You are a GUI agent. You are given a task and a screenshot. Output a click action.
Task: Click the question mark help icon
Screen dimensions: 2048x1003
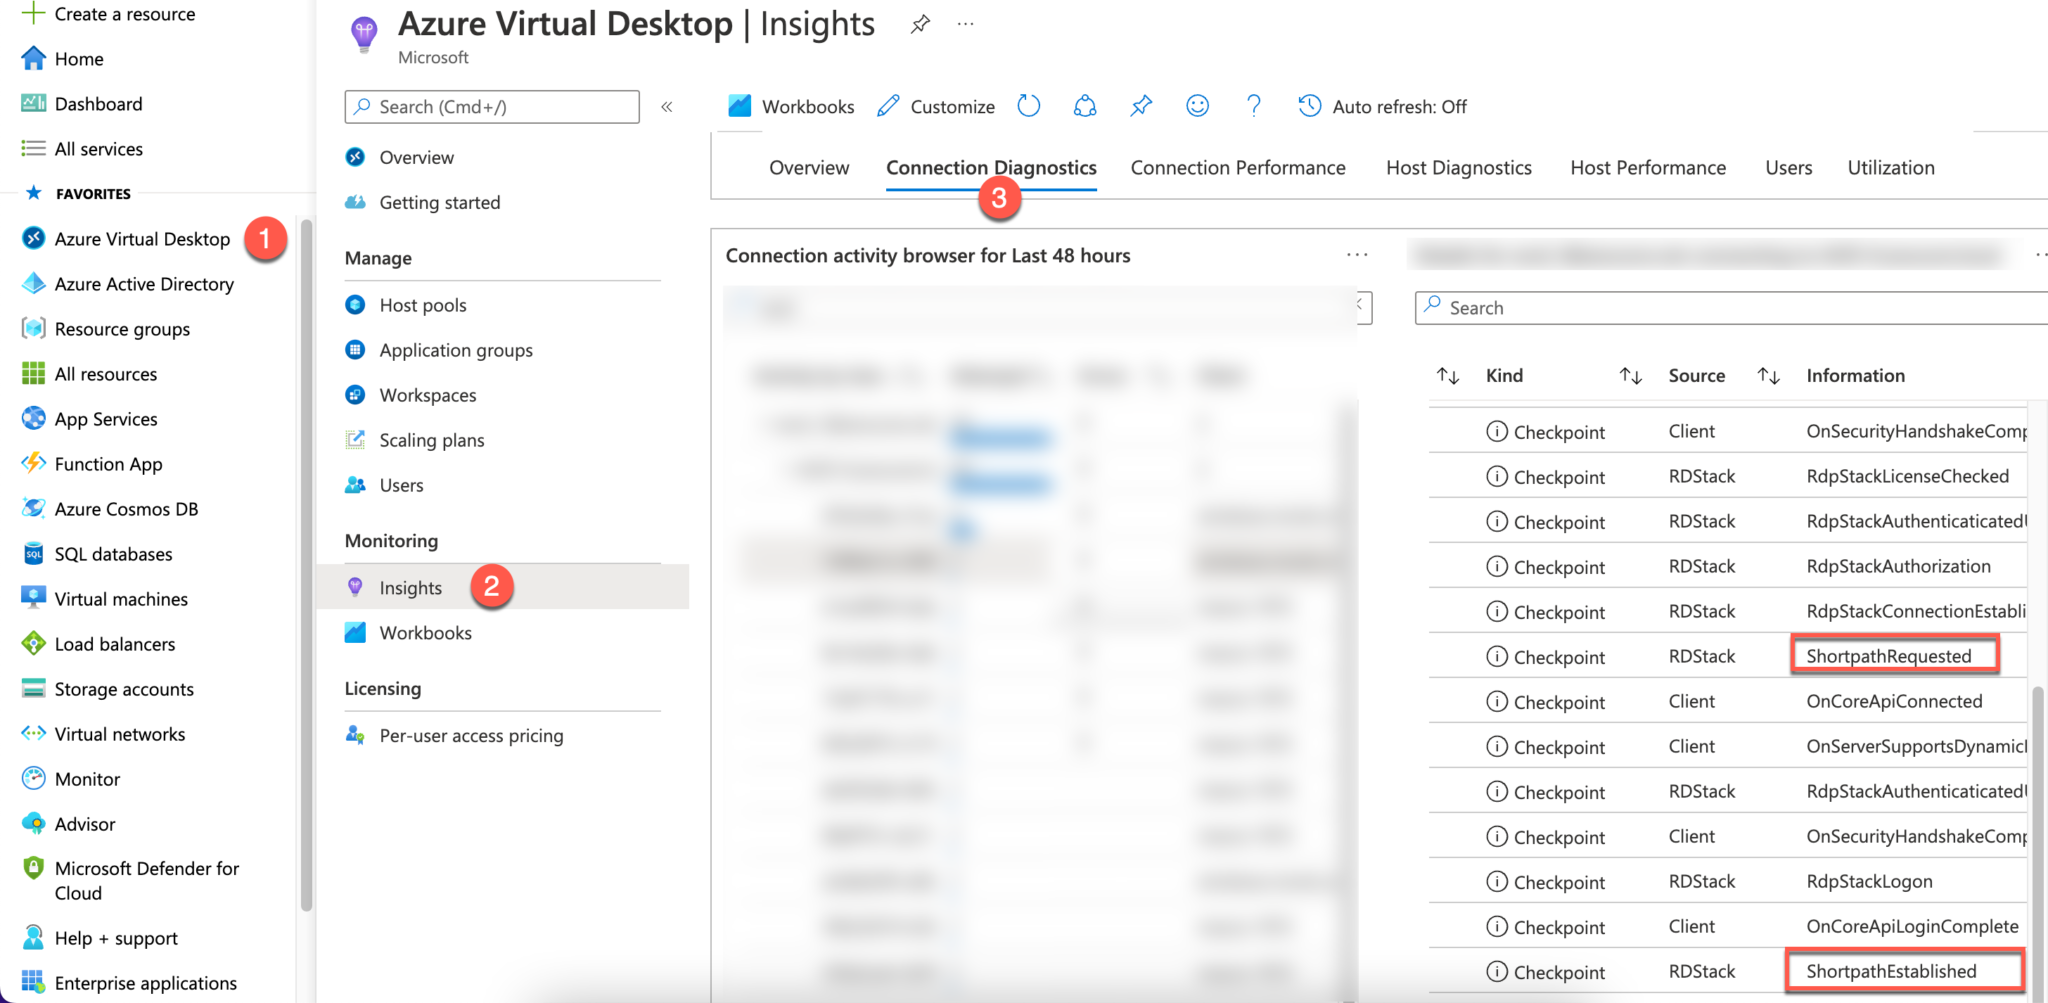click(x=1253, y=106)
